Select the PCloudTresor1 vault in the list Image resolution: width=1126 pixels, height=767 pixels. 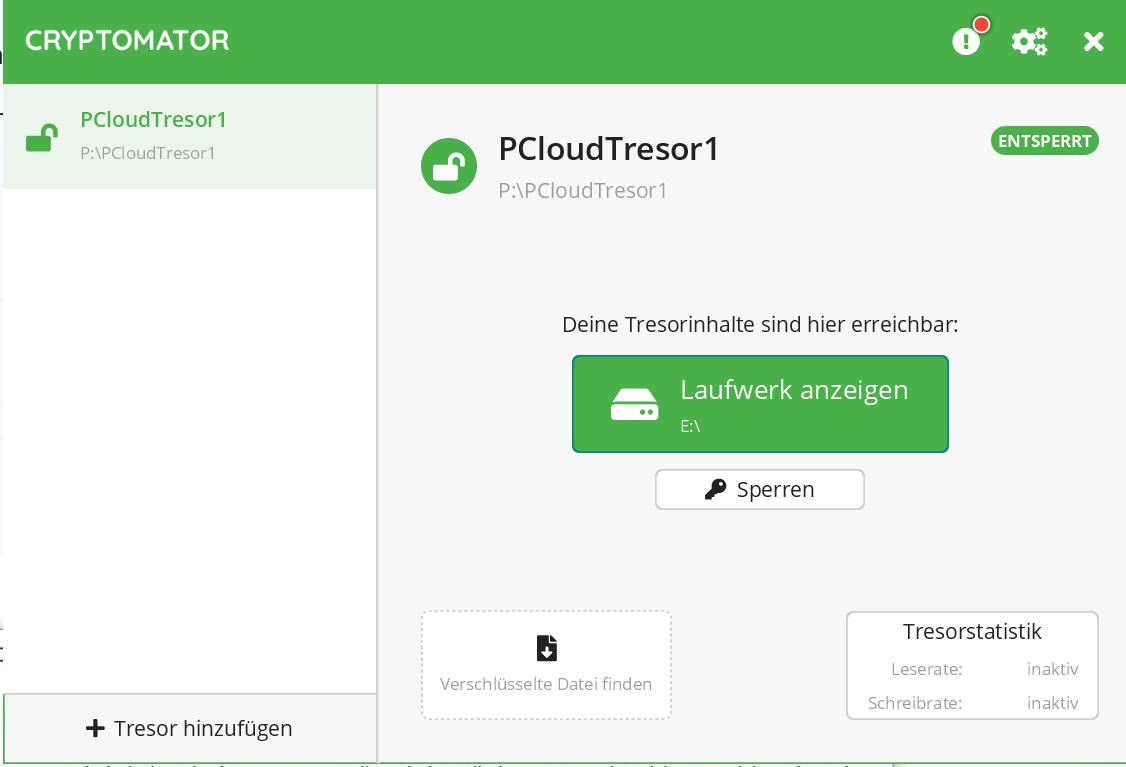(x=190, y=136)
